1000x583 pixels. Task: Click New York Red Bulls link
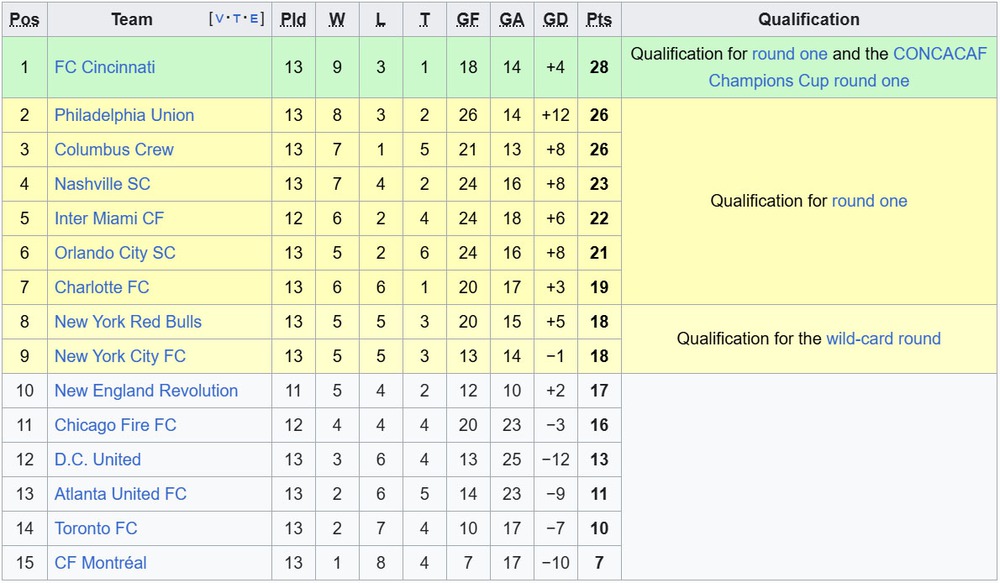point(128,322)
